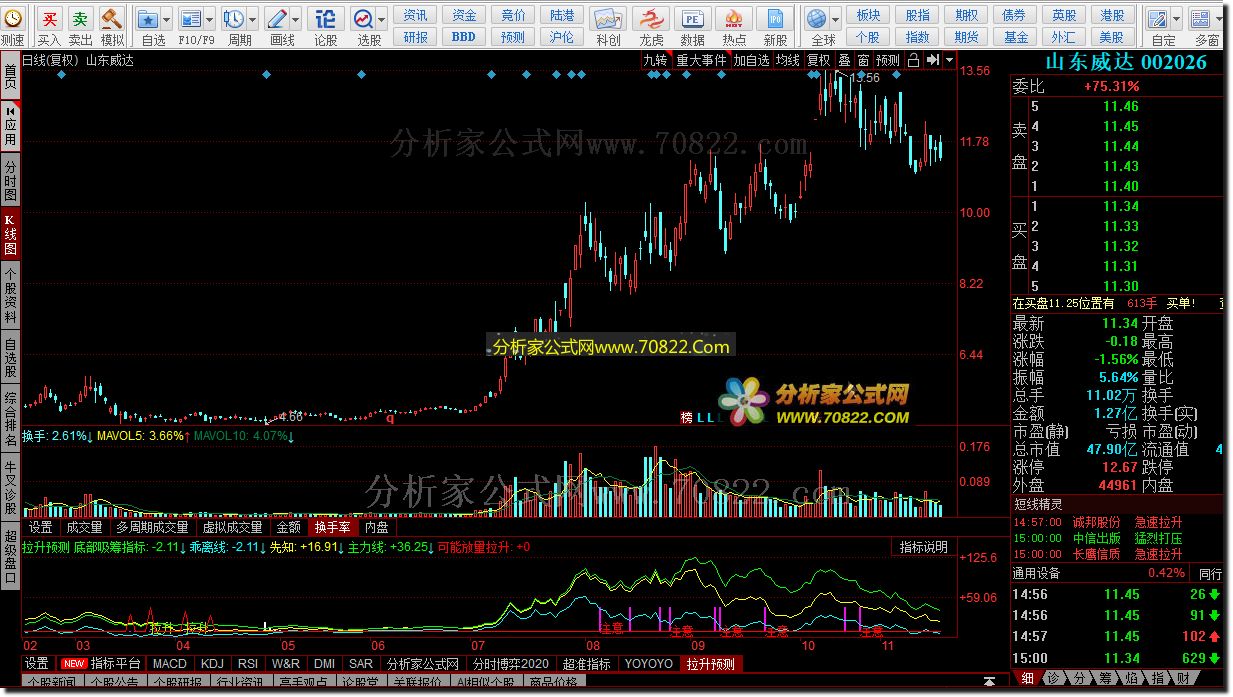The width and height of the screenshot is (1233, 697).
Task: Open the 新股 IPO icon
Action: point(775,19)
